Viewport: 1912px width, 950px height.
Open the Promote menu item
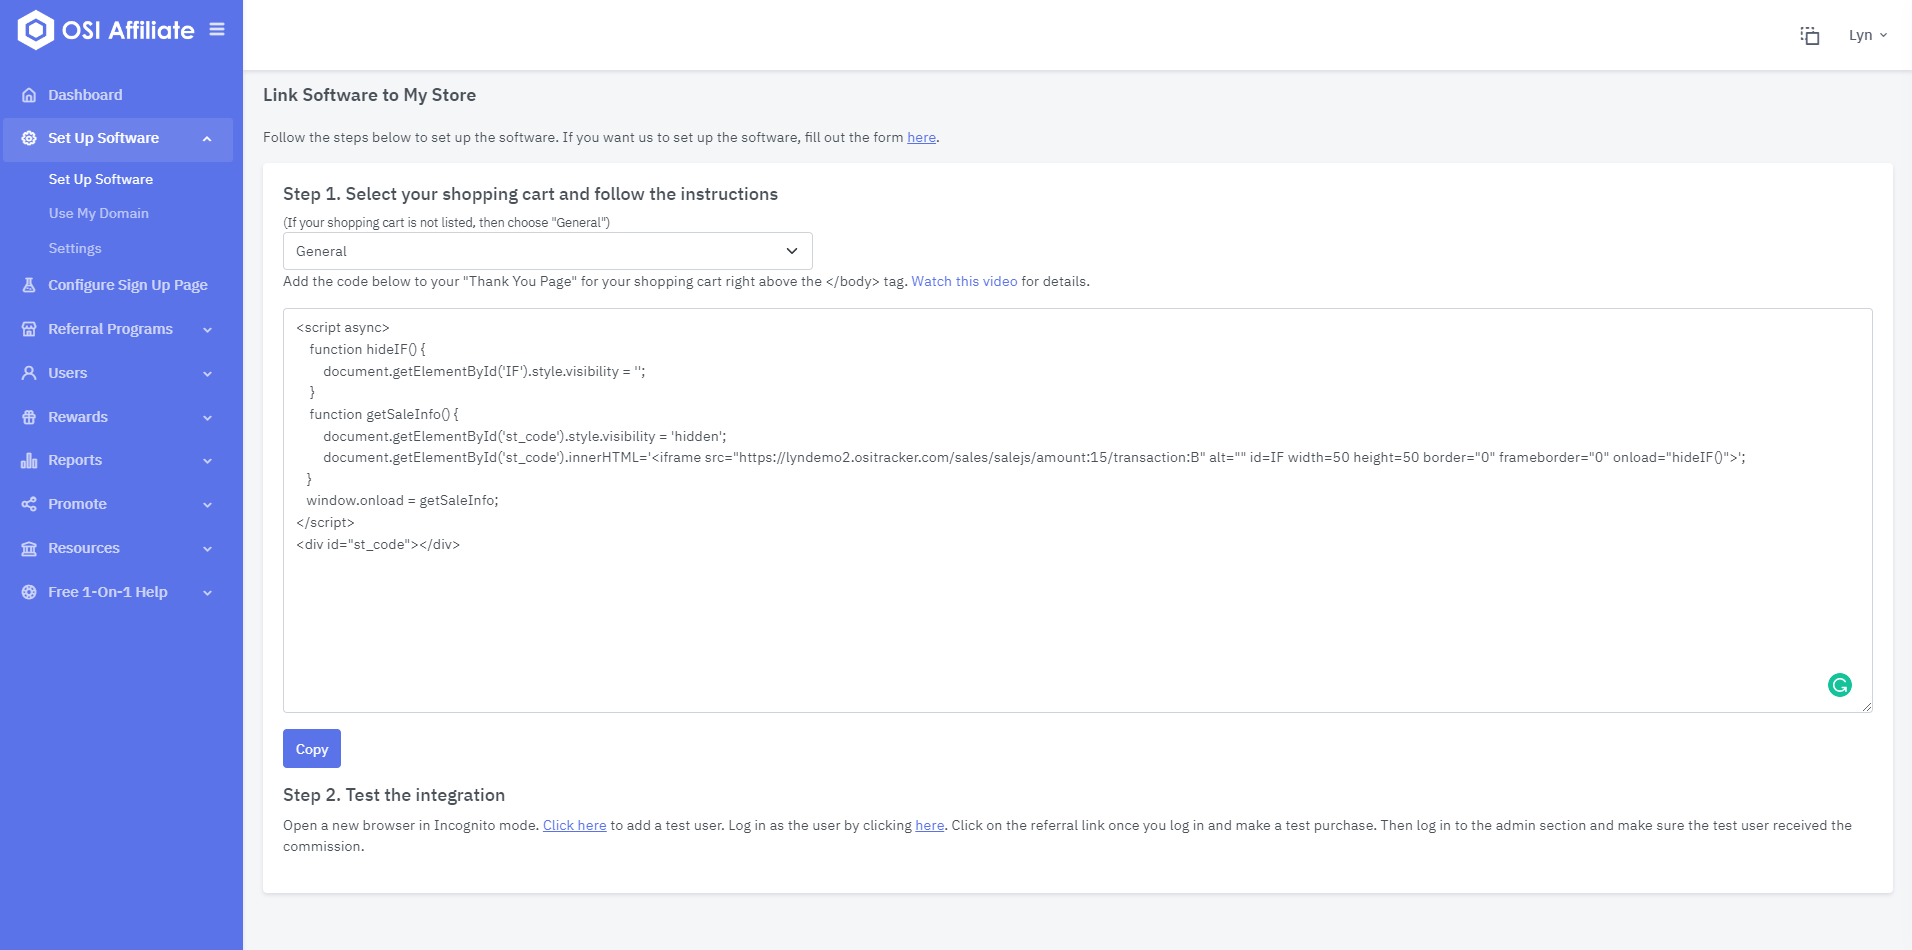(118, 504)
